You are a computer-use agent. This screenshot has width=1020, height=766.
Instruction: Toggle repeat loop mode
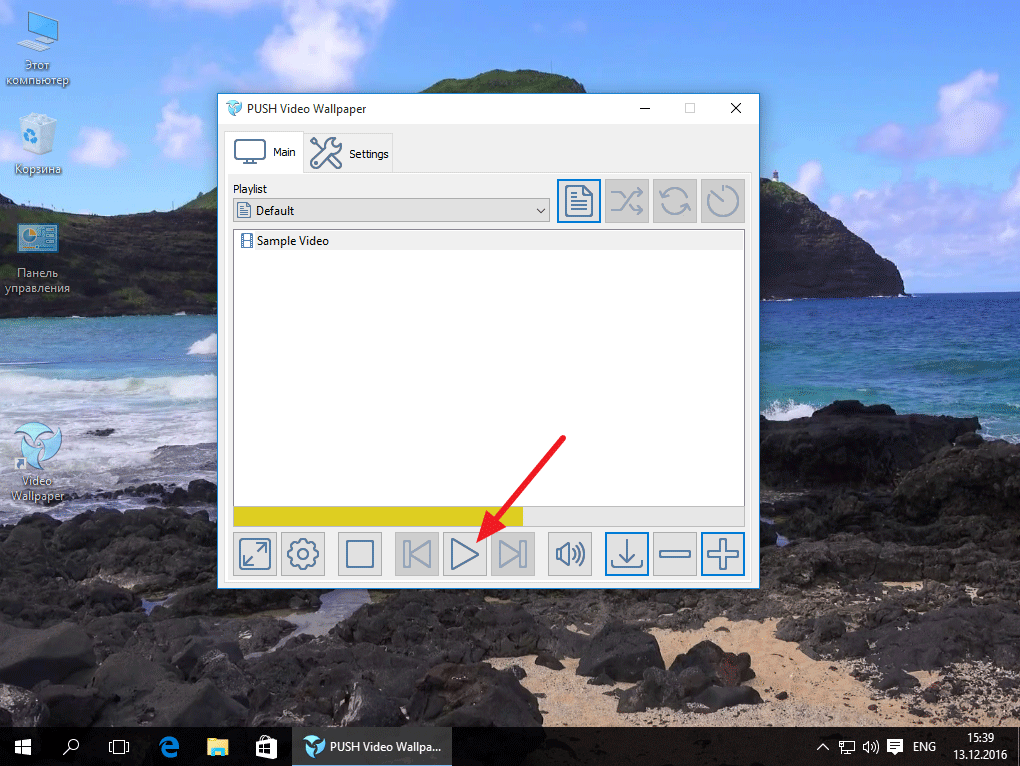tap(675, 201)
